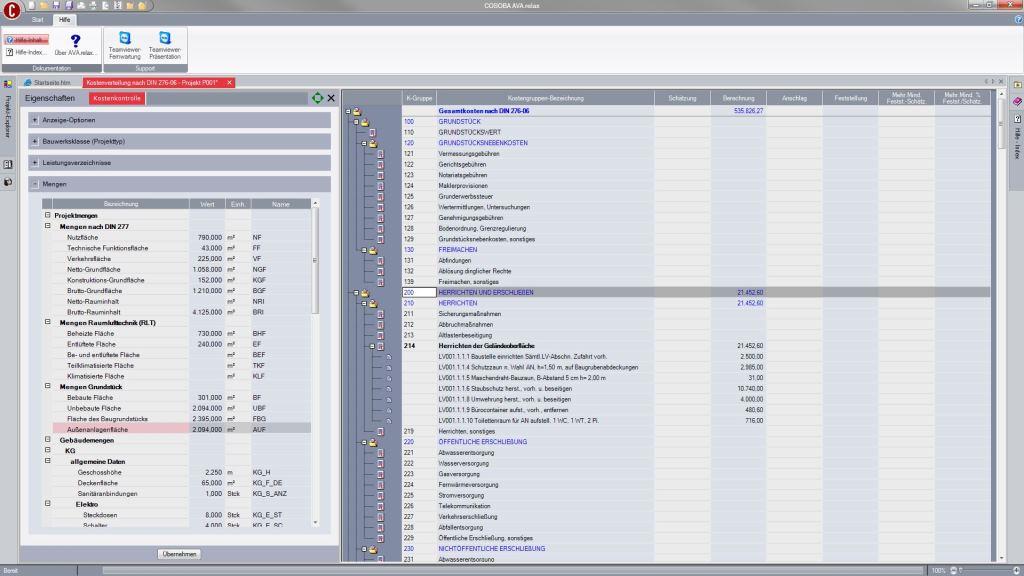Open Über AVA.relax question mark icon

[x=75, y=41]
